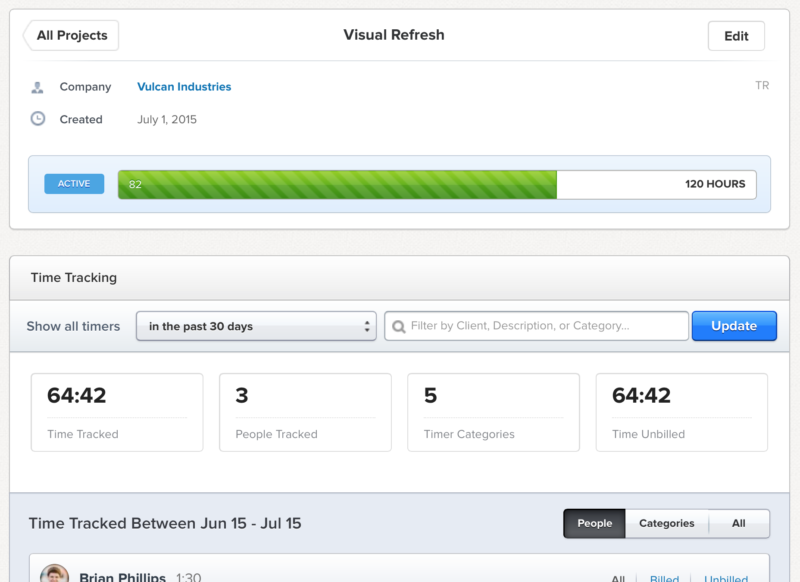
Task: Click the Time Unbilled card
Action: click(682, 412)
